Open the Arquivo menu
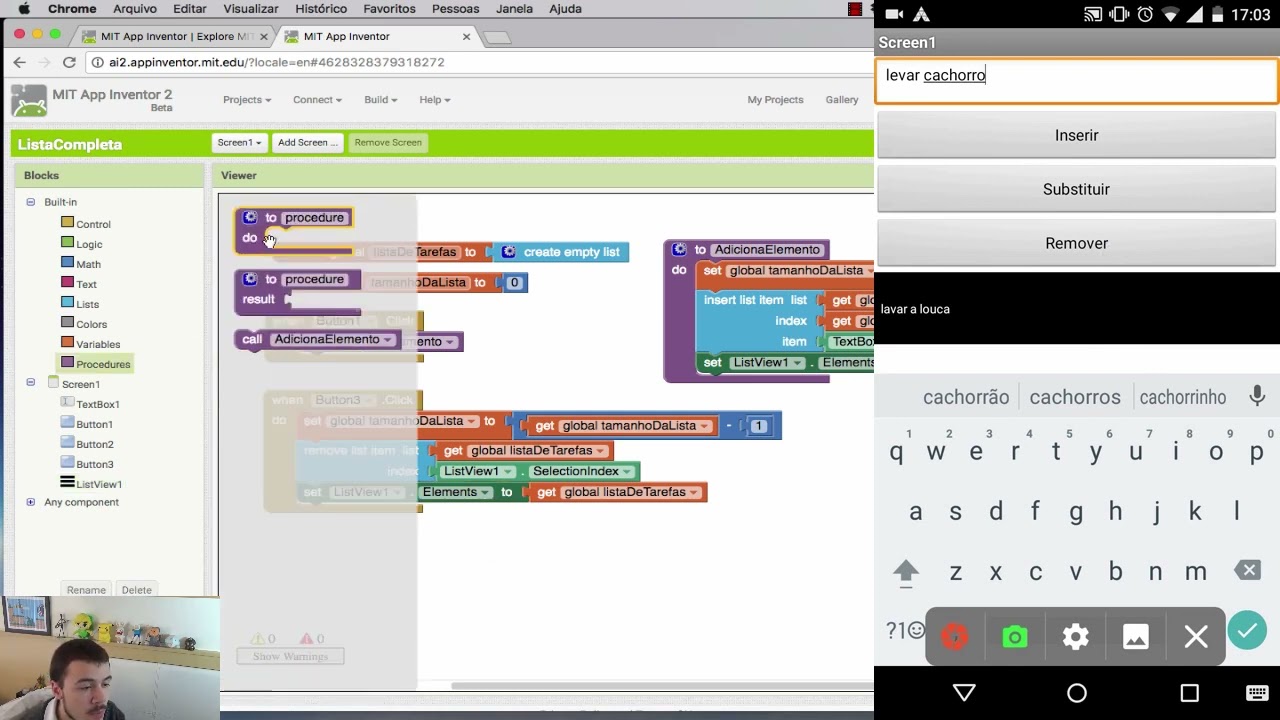The width and height of the screenshot is (1280, 720). coord(134,9)
